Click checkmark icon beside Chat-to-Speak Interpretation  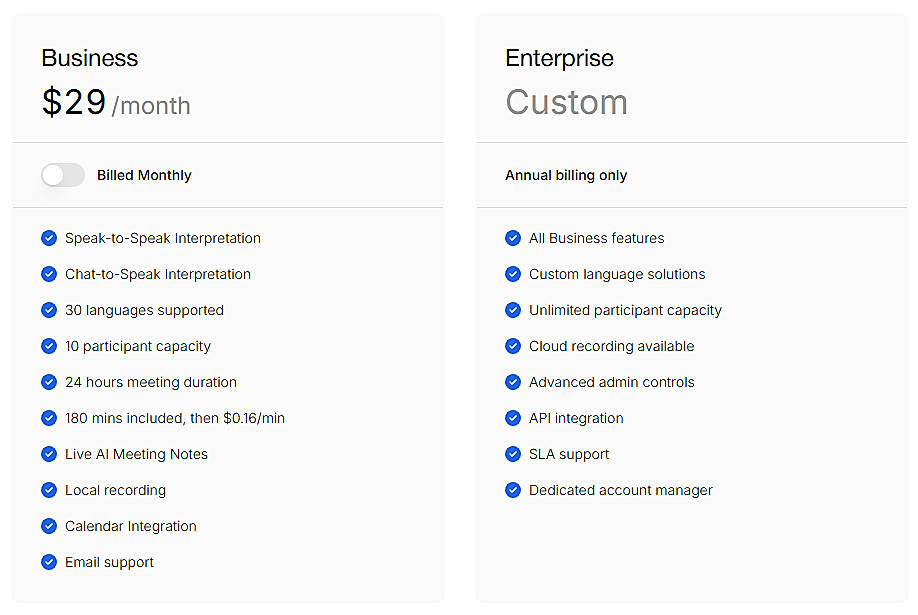point(49,274)
